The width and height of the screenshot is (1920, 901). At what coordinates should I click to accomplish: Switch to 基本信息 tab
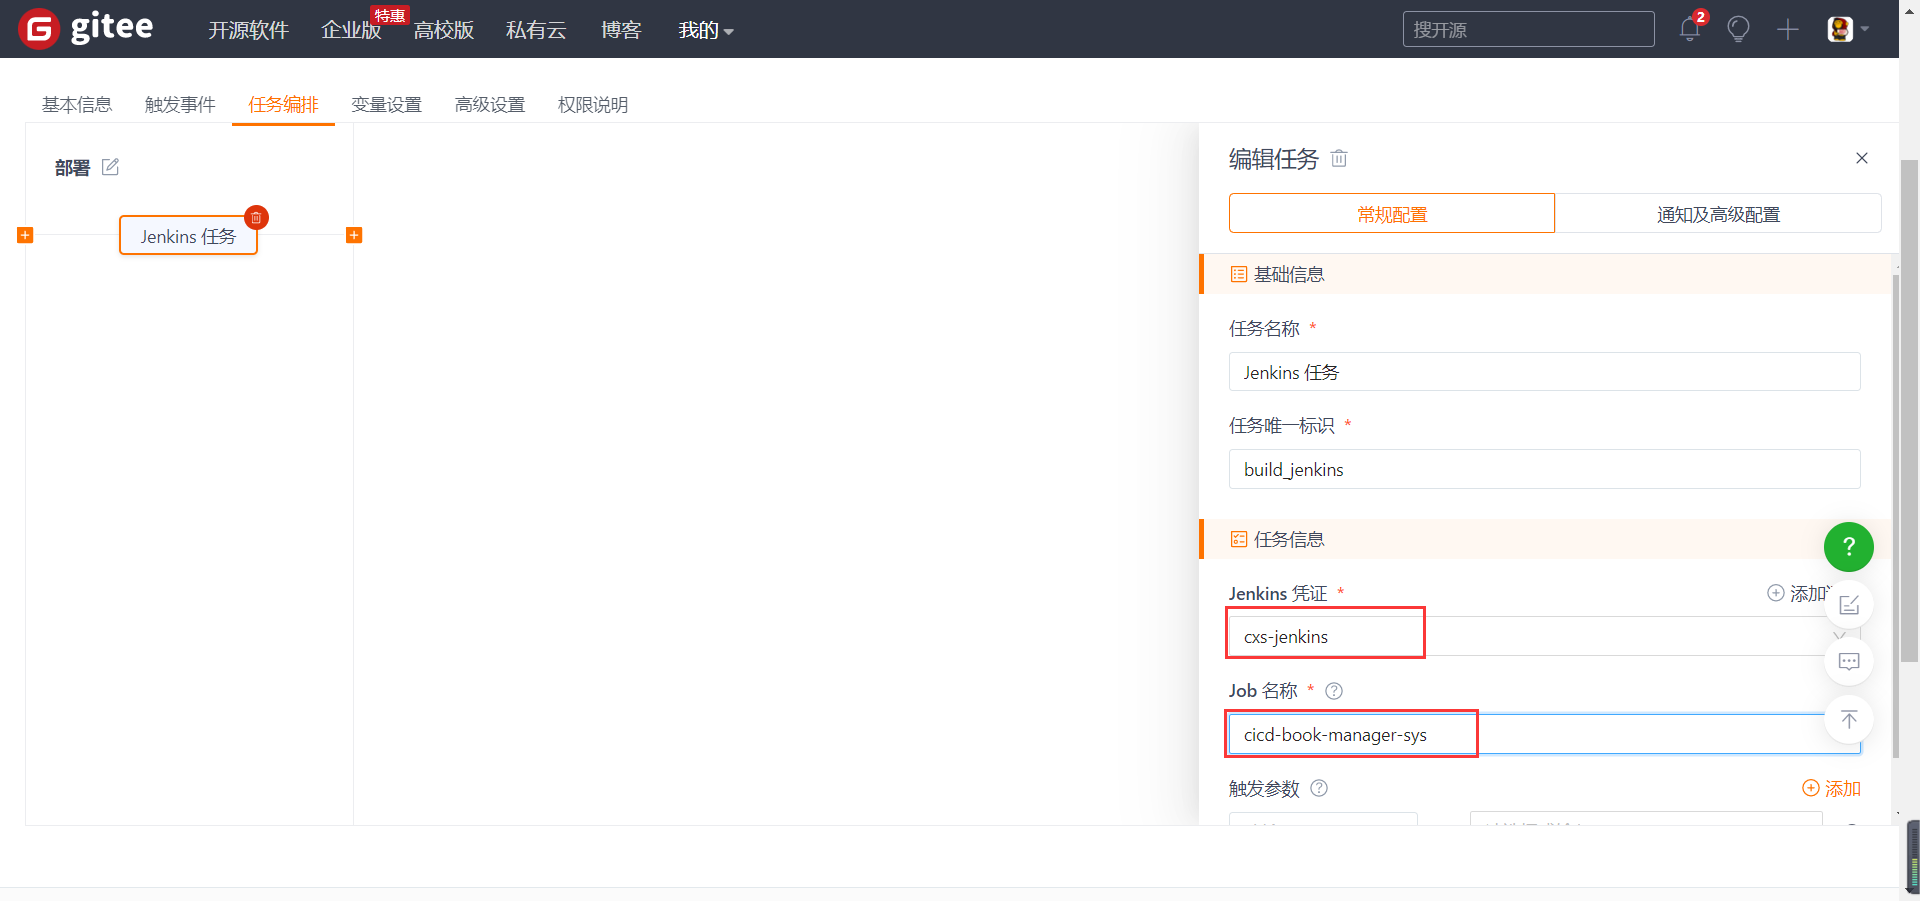click(77, 104)
